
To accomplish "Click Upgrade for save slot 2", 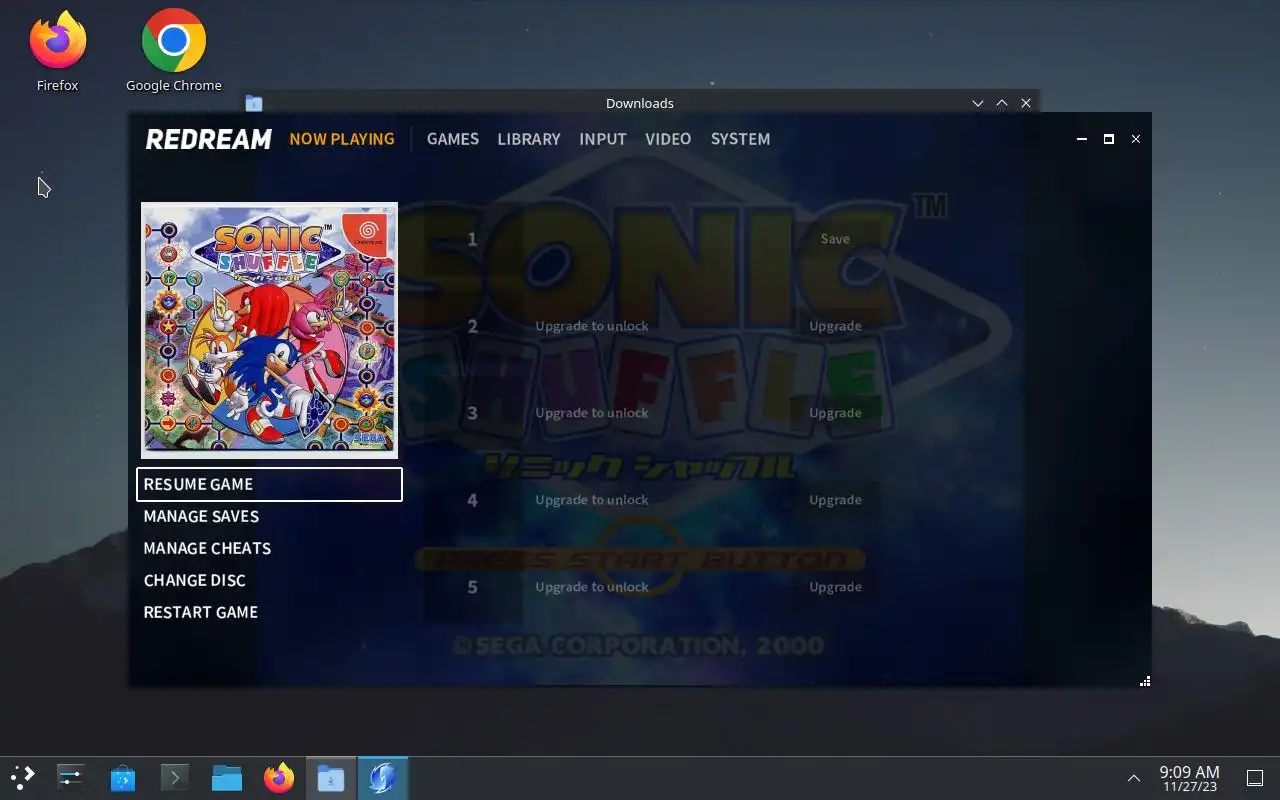I will tap(835, 326).
